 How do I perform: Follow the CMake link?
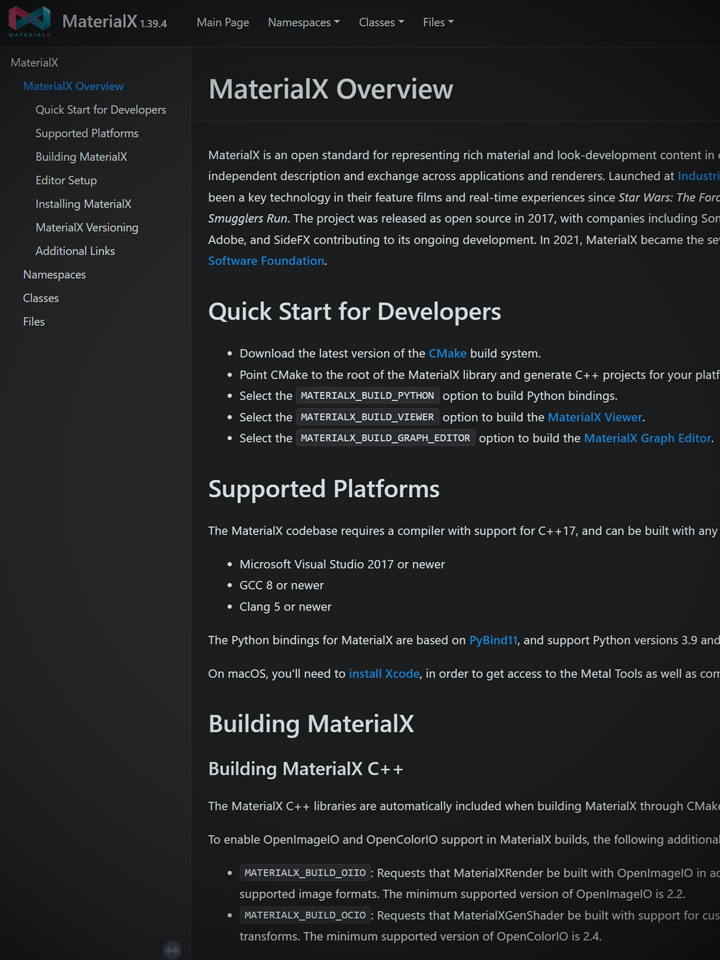[x=448, y=353]
